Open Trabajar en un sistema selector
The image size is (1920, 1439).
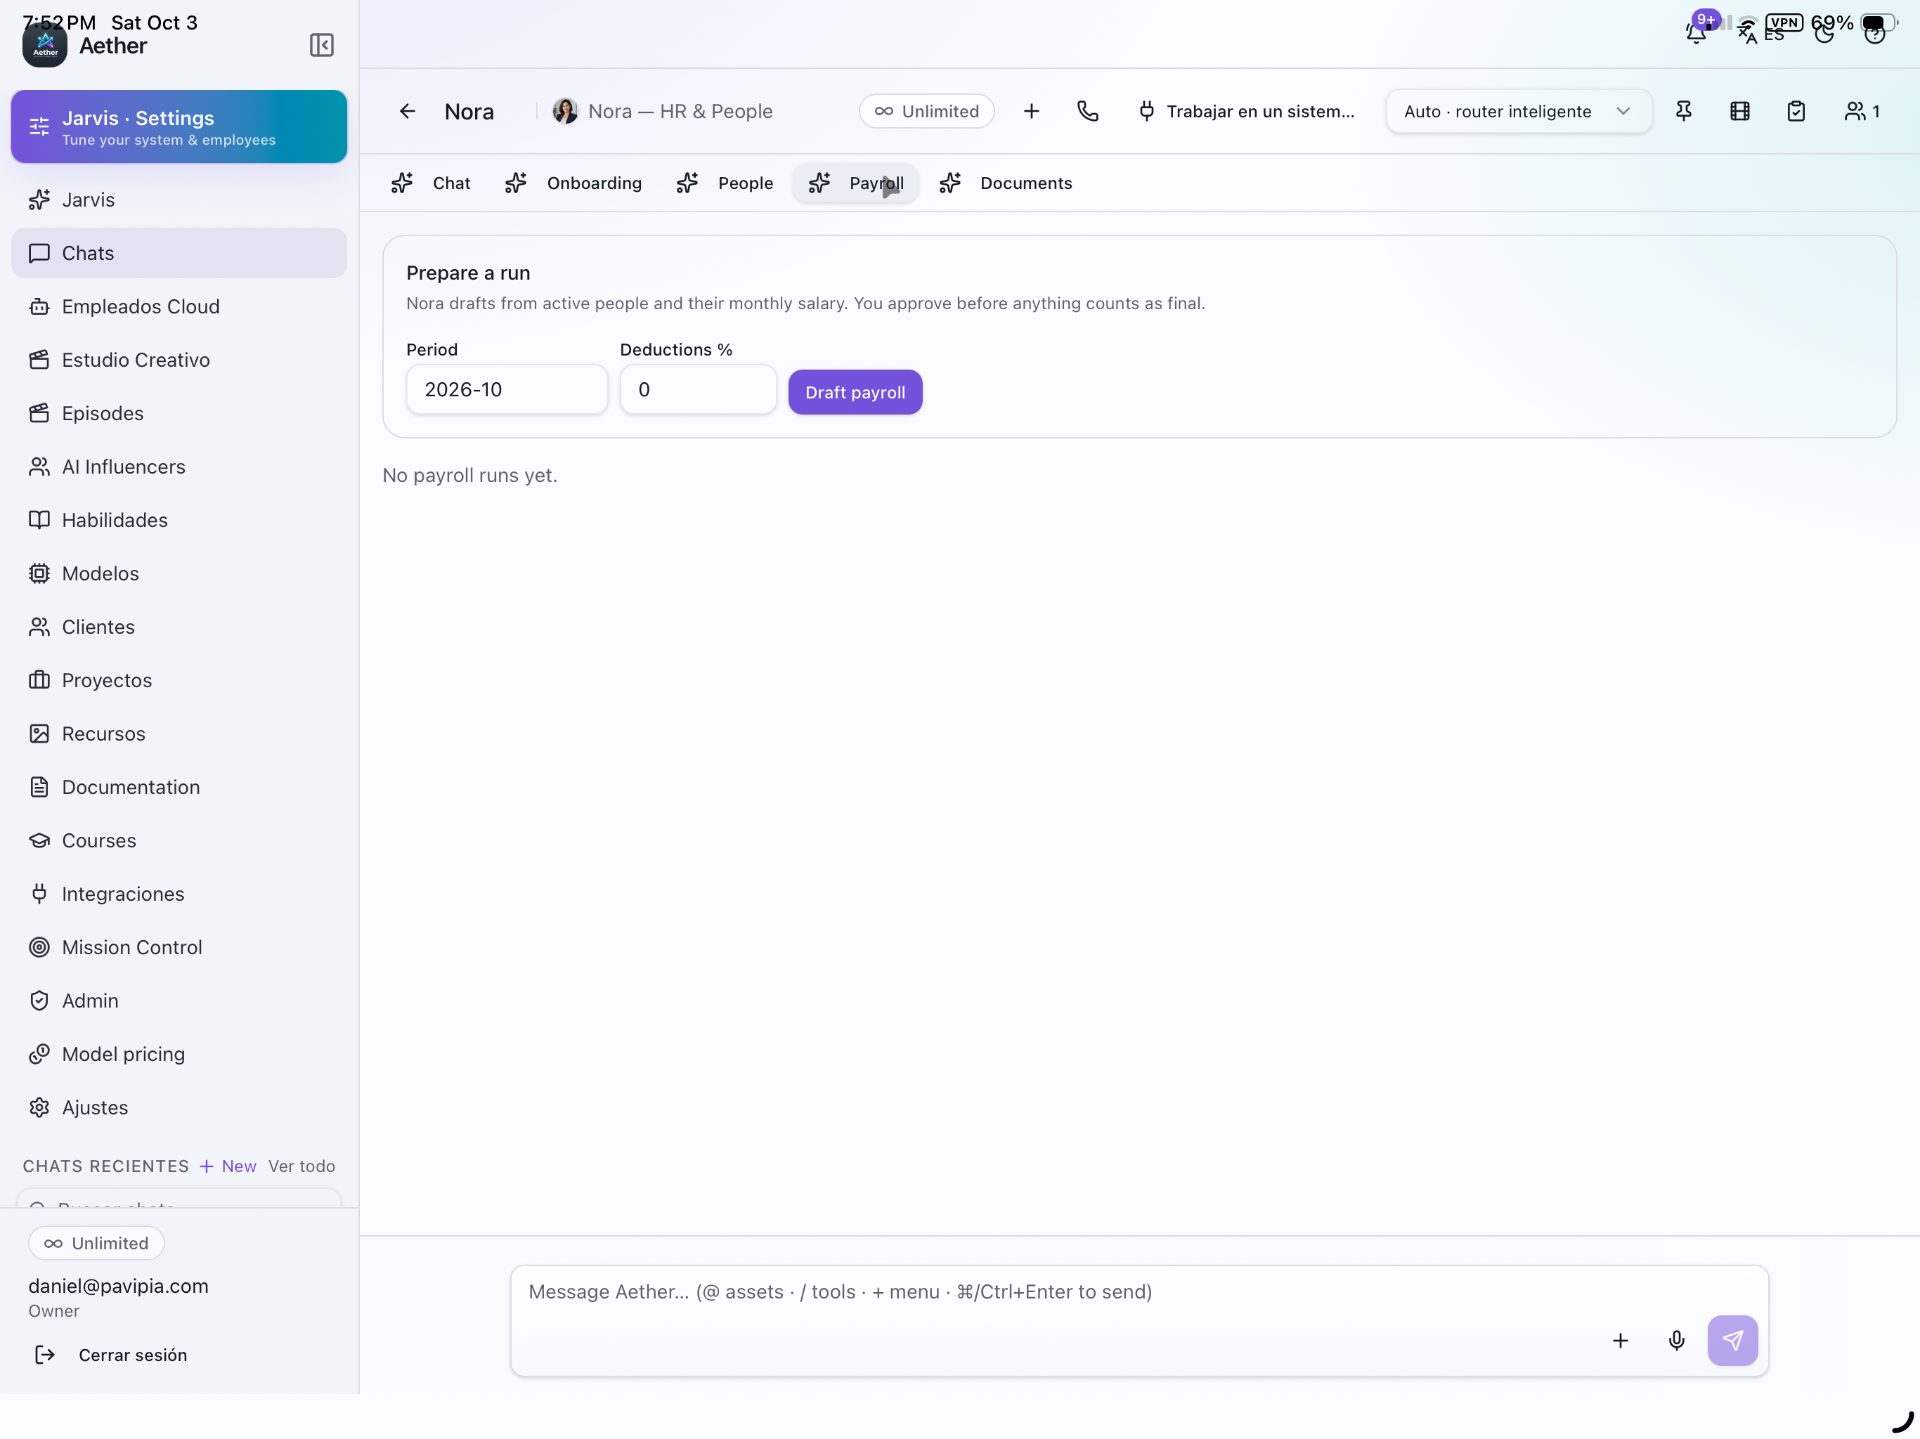pyautogui.click(x=1246, y=111)
